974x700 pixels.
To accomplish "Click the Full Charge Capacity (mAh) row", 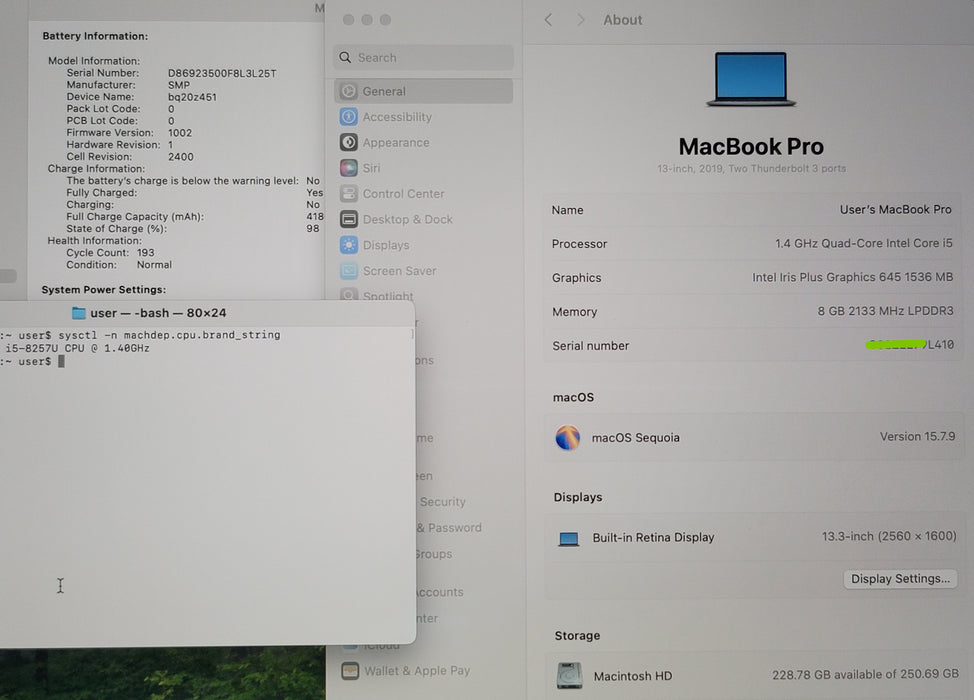I will click(195, 217).
